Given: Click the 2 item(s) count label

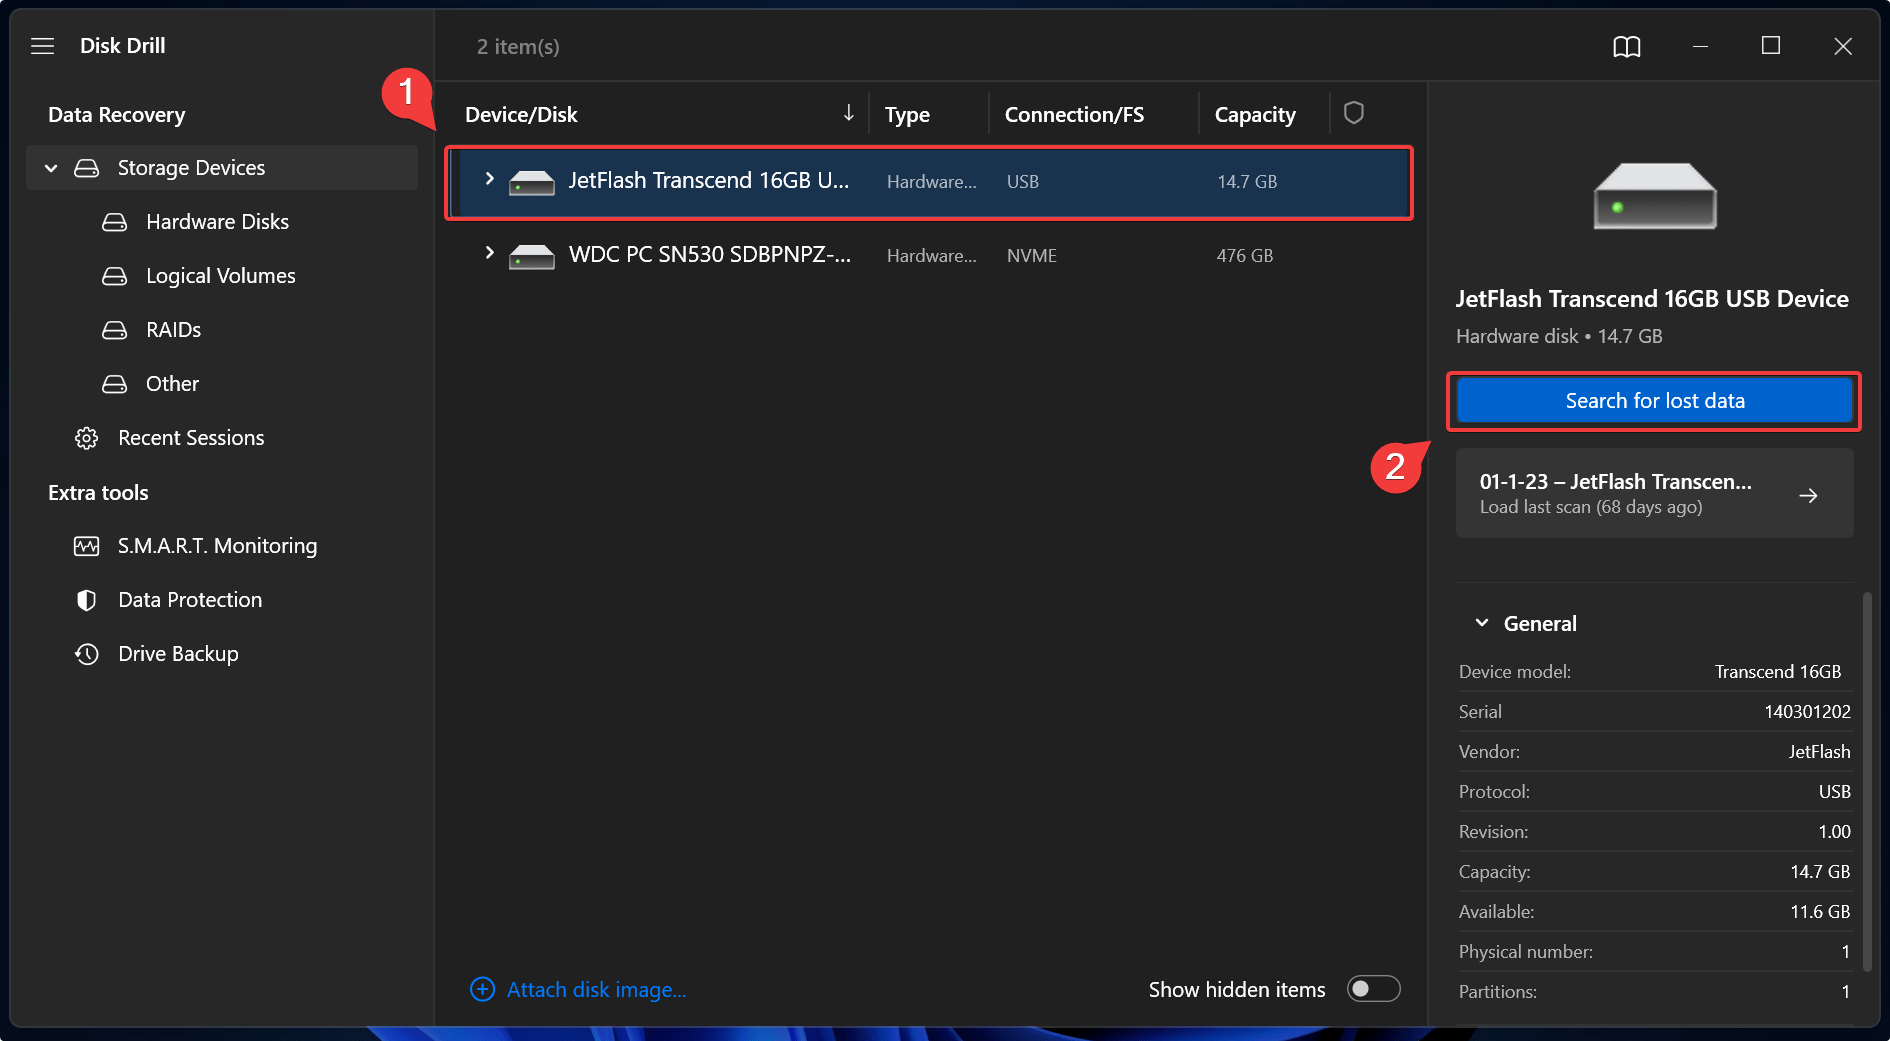Looking at the screenshot, I should pyautogui.click(x=518, y=47).
